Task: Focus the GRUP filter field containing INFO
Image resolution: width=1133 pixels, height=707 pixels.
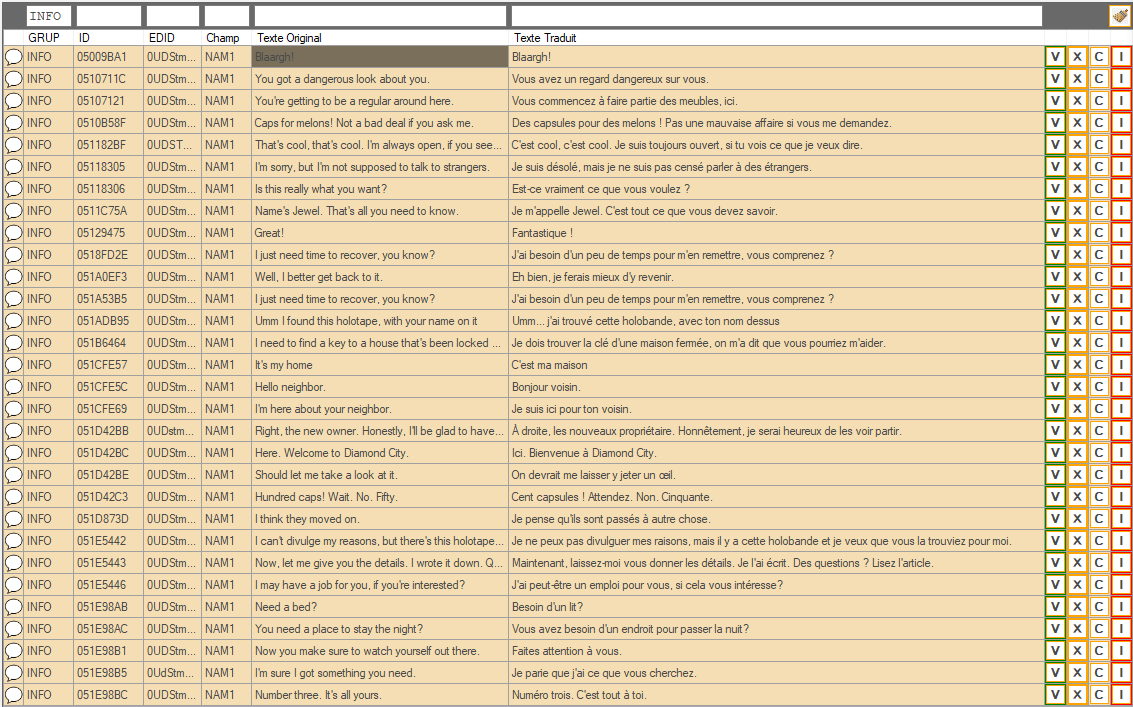Action: 49,16
